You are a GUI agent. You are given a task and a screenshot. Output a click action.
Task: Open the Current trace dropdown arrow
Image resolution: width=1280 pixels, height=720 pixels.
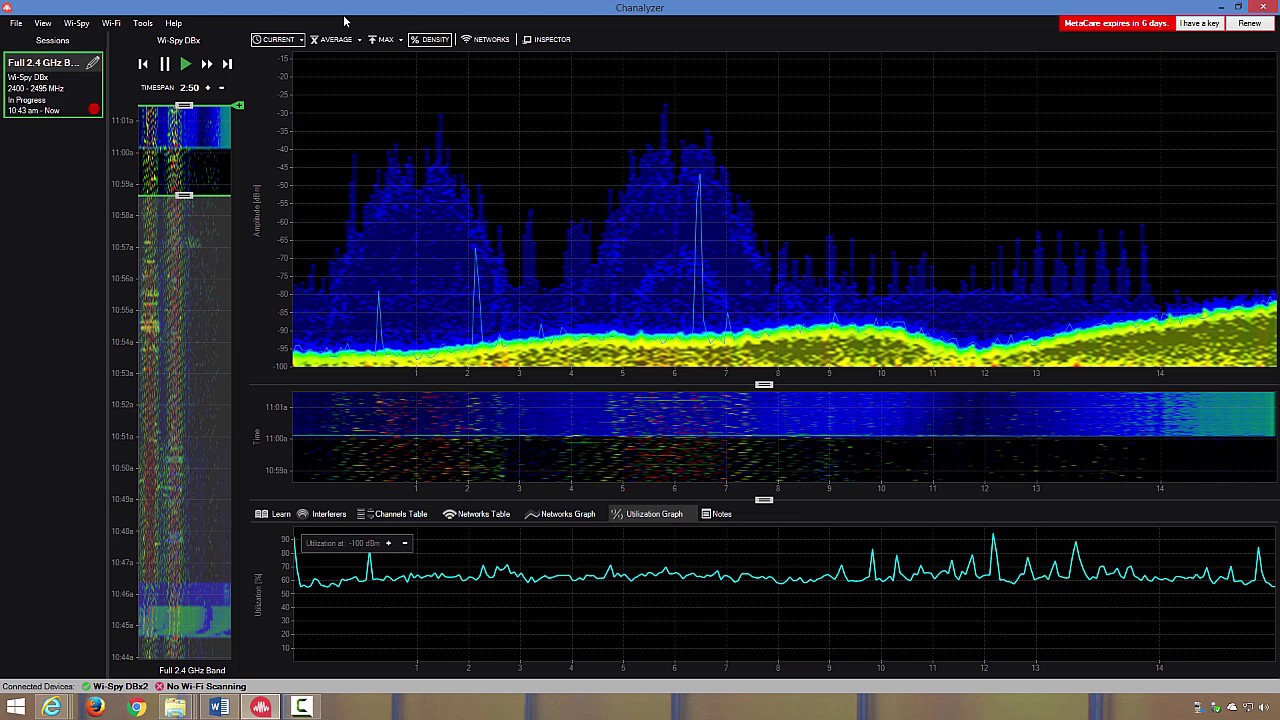point(301,40)
